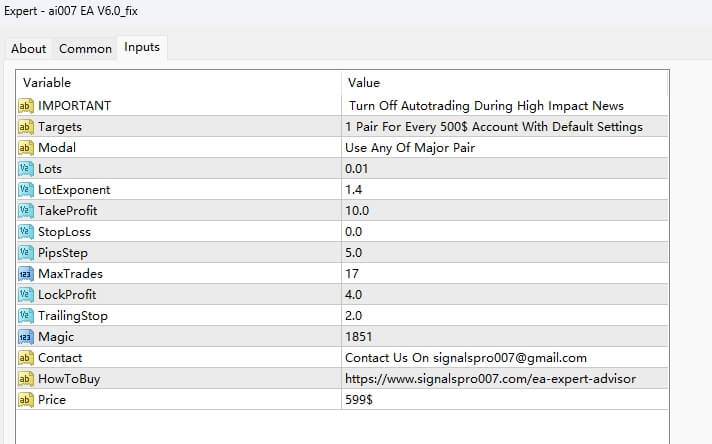Click the integer icon beside Magic
The image size is (712, 444).
tap(26, 337)
